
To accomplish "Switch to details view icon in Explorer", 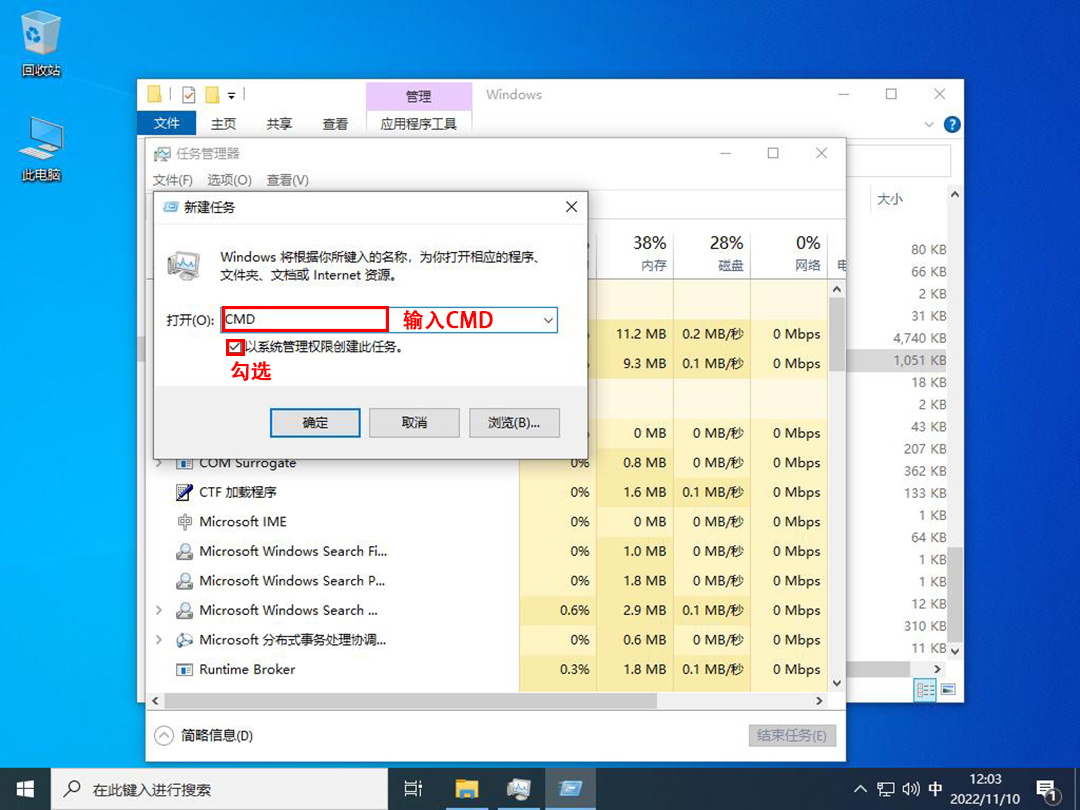I will [925, 689].
